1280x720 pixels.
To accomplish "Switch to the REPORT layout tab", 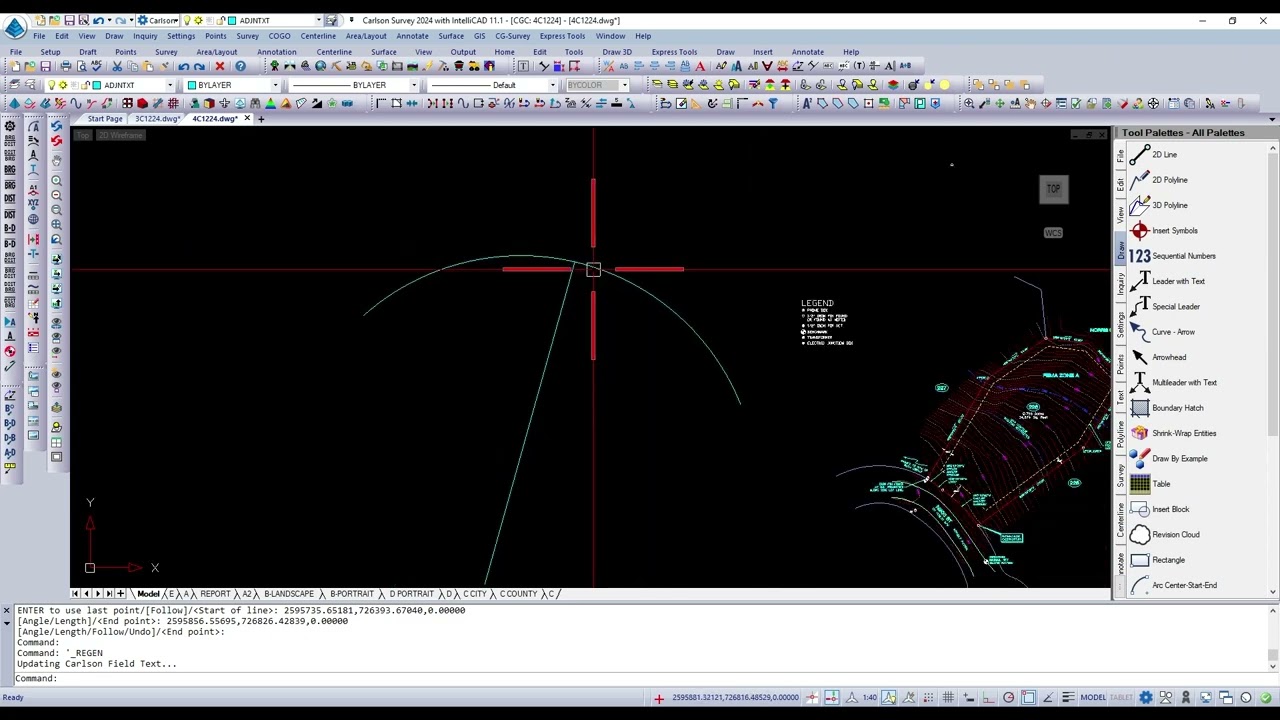I will point(215,594).
